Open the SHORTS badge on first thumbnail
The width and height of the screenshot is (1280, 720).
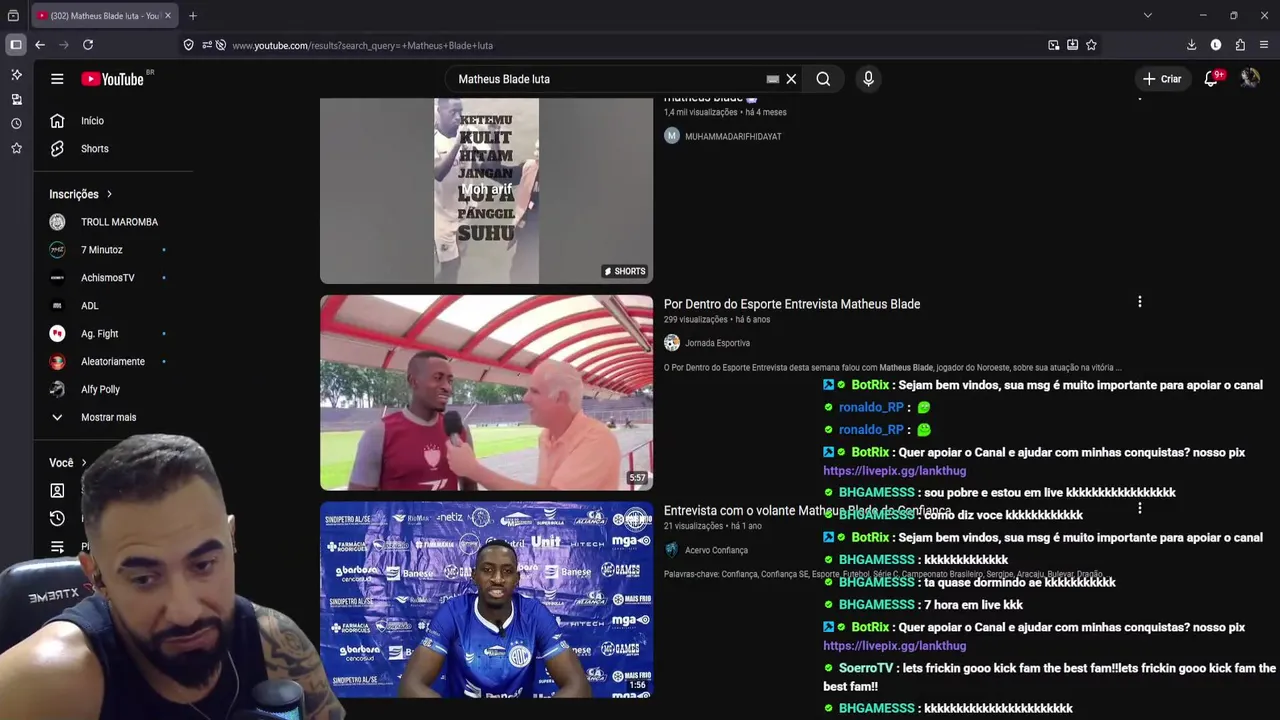624,271
